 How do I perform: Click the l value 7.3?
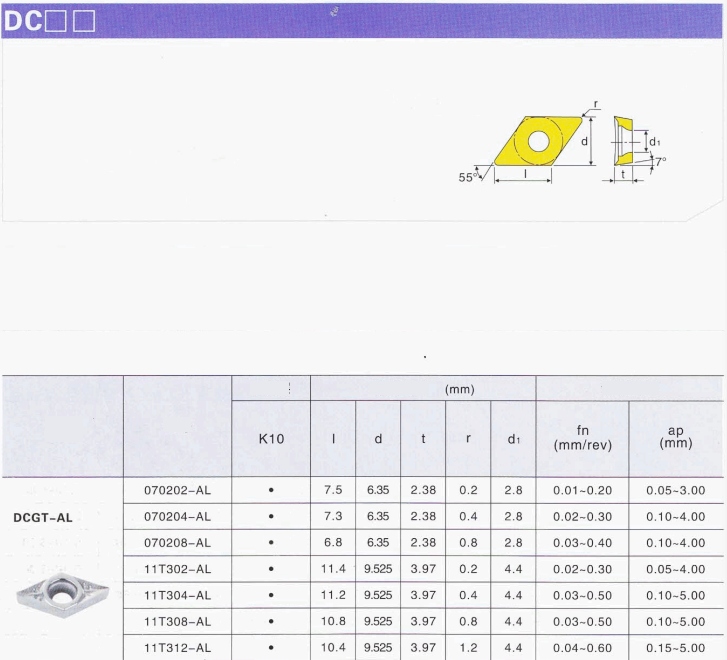[x=333, y=516]
